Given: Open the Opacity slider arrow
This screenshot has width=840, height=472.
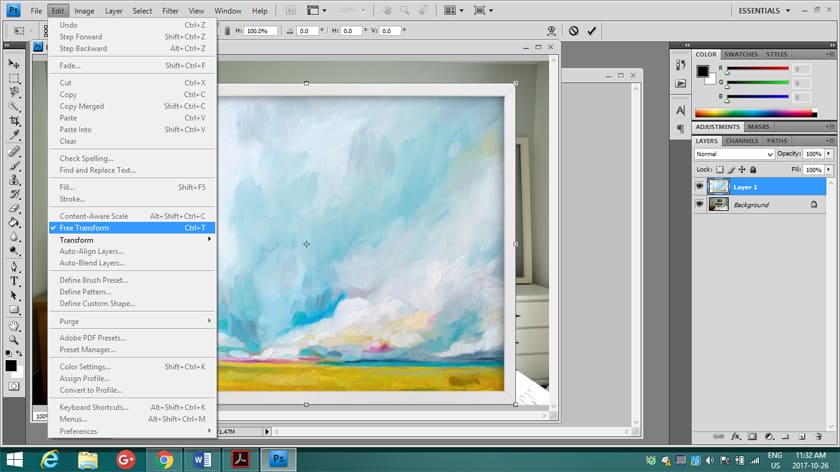Looking at the screenshot, I should click(828, 154).
